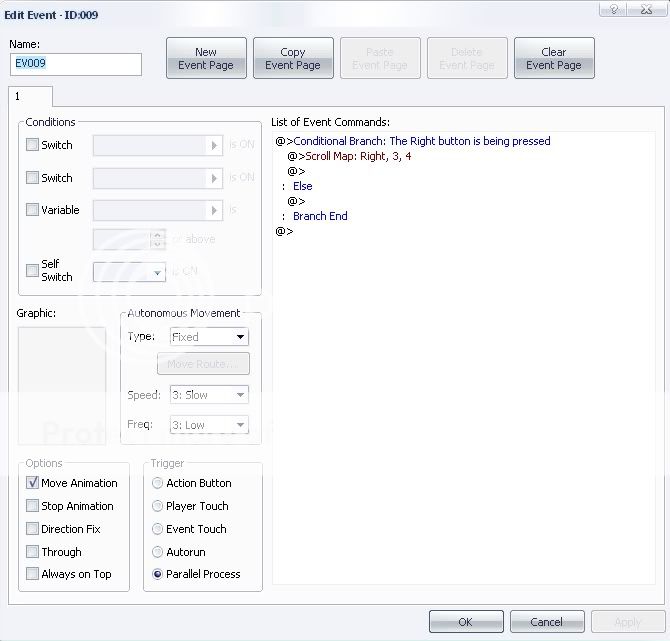The width and height of the screenshot is (670, 641).
Task: Toggle the Through option checkbox
Action: pos(33,552)
